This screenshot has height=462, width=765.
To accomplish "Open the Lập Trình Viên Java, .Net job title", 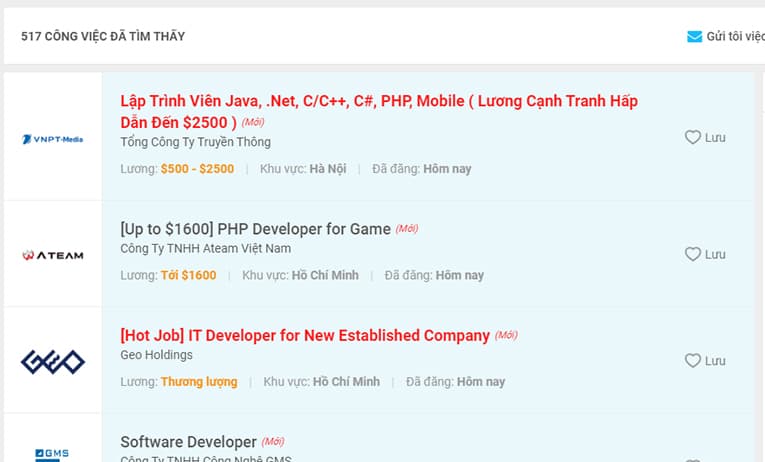I will tap(379, 111).
